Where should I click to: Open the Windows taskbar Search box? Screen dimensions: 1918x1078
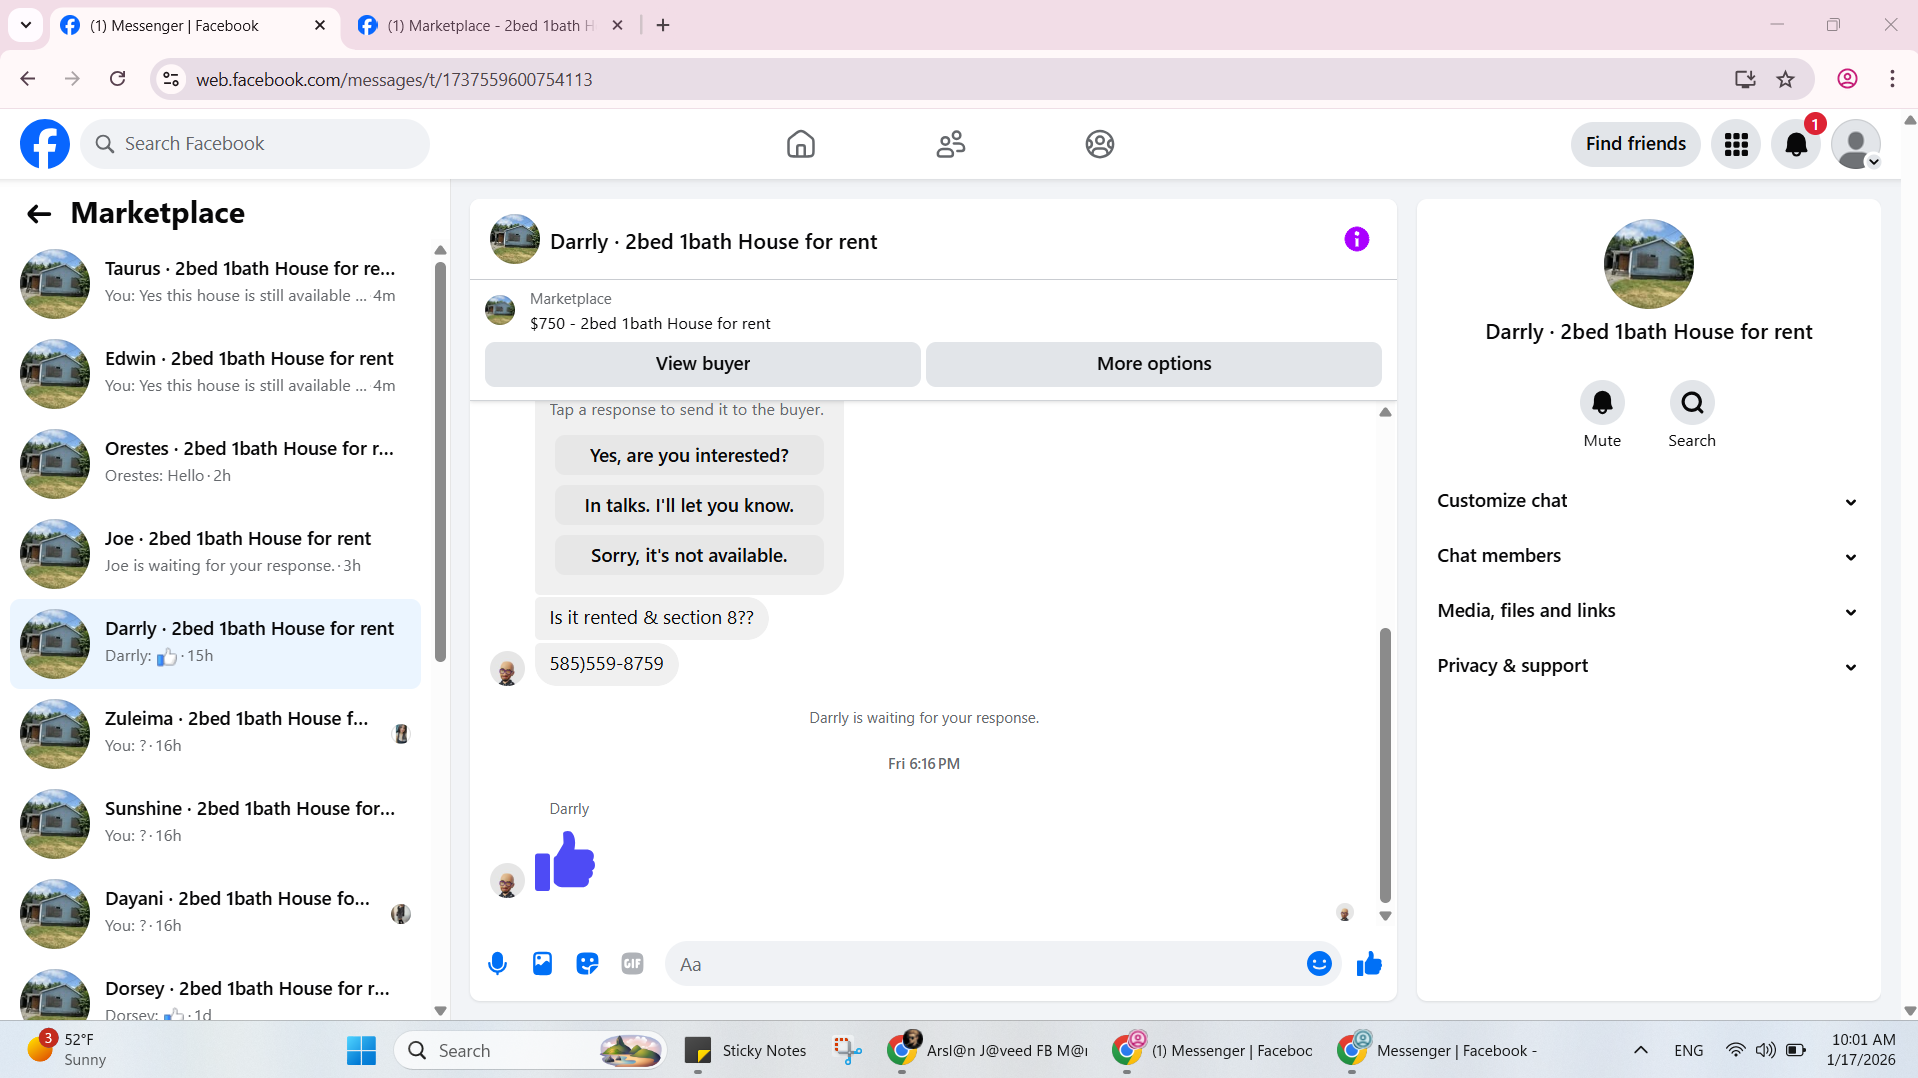coord(531,1051)
